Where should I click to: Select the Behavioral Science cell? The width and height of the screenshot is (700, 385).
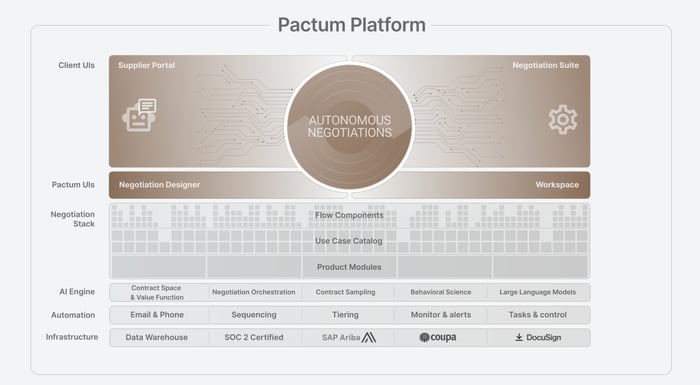(441, 292)
